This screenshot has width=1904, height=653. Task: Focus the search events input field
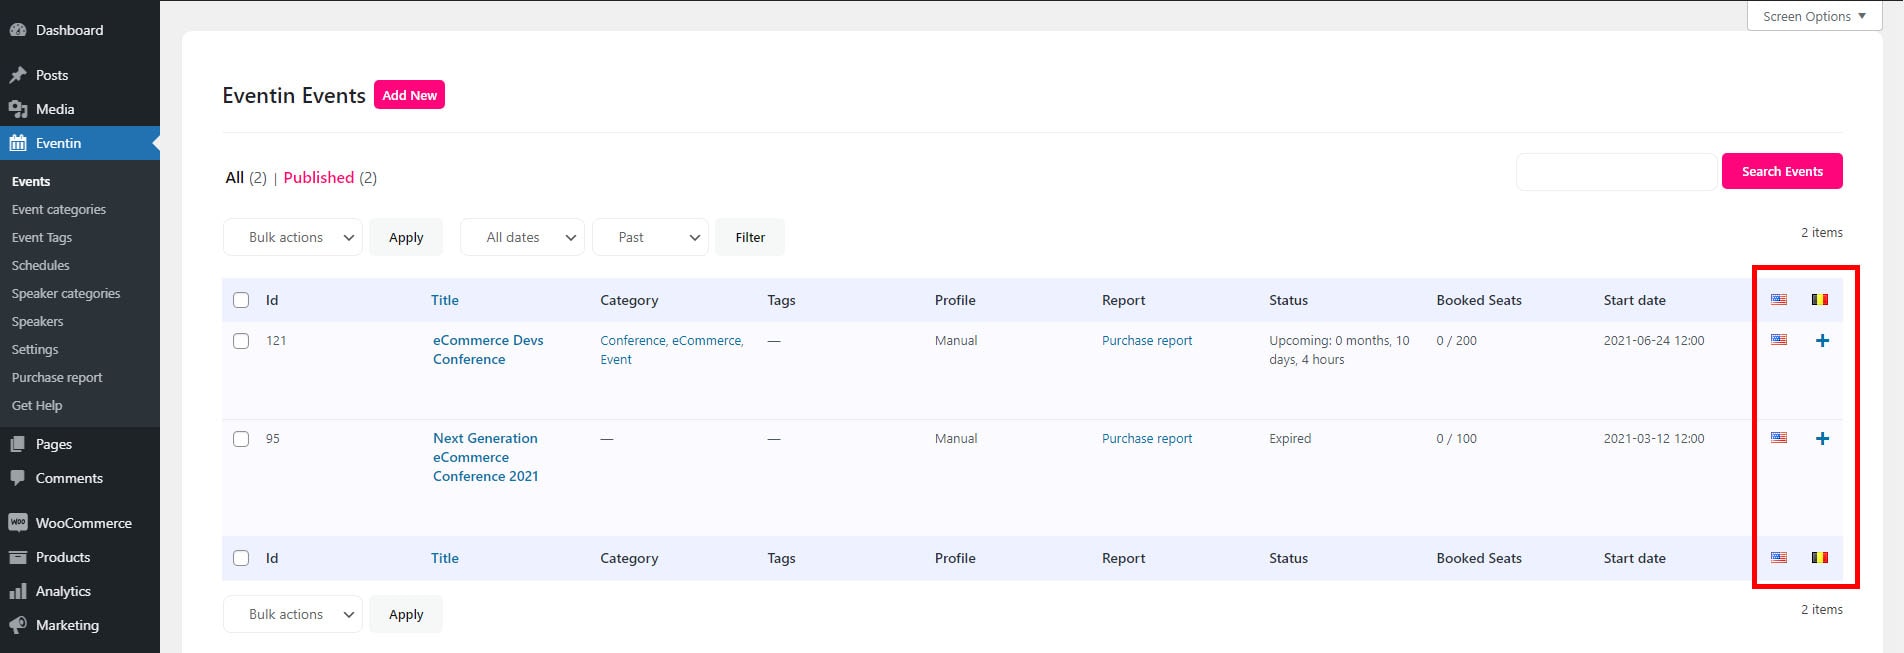1616,171
